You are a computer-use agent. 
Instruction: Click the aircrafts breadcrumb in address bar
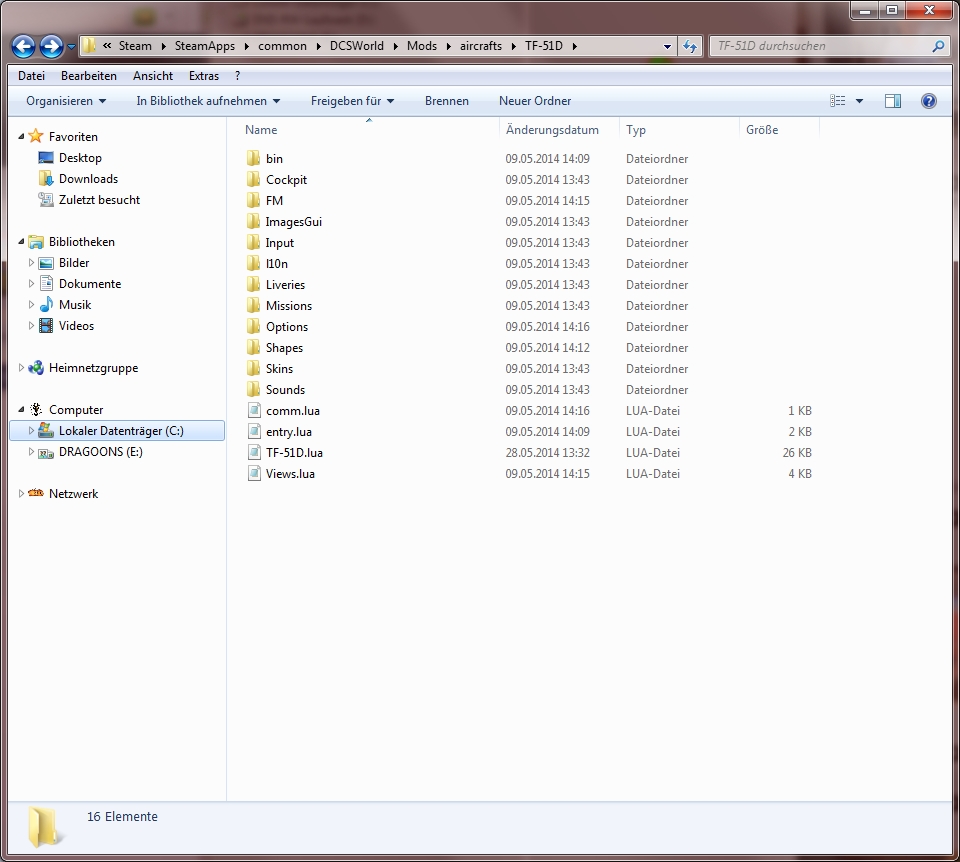click(x=481, y=46)
